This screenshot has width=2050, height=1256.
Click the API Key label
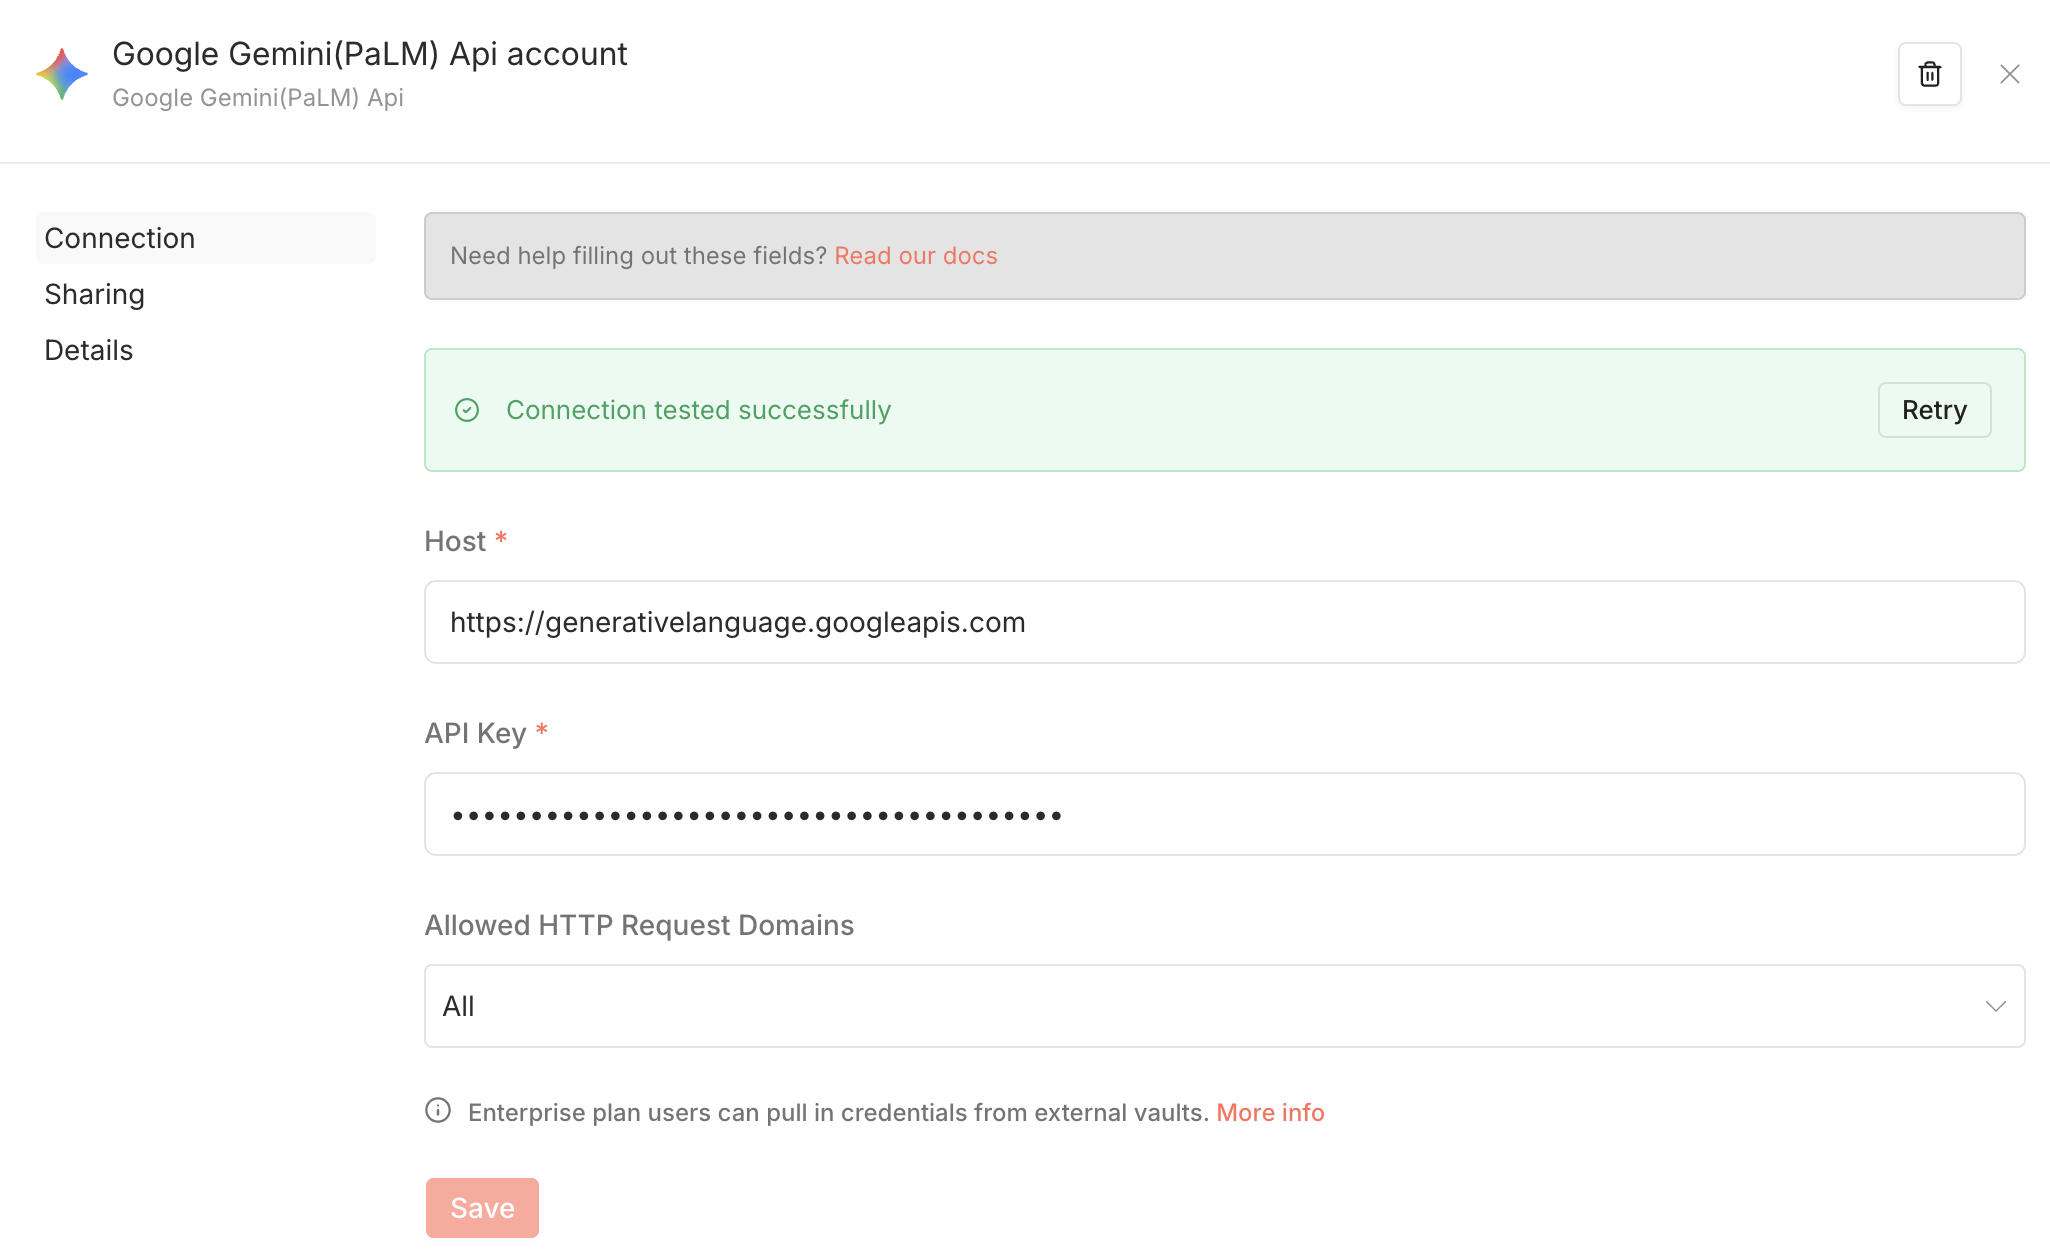[475, 733]
